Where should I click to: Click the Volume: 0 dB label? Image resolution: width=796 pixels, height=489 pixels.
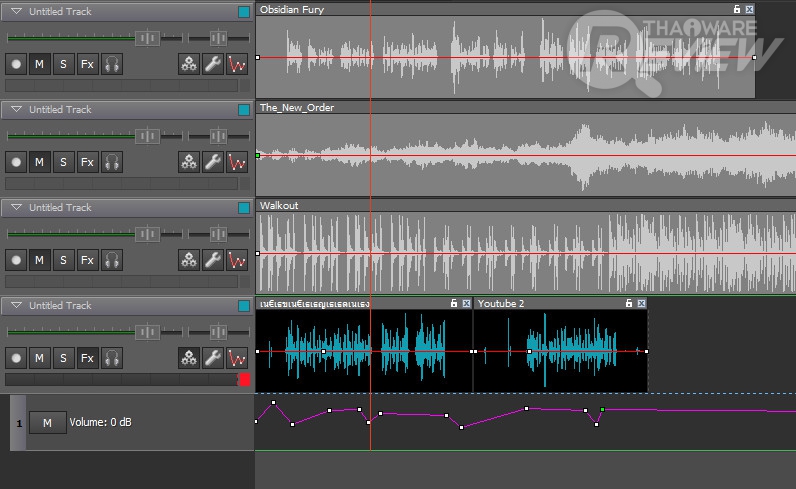(100, 422)
